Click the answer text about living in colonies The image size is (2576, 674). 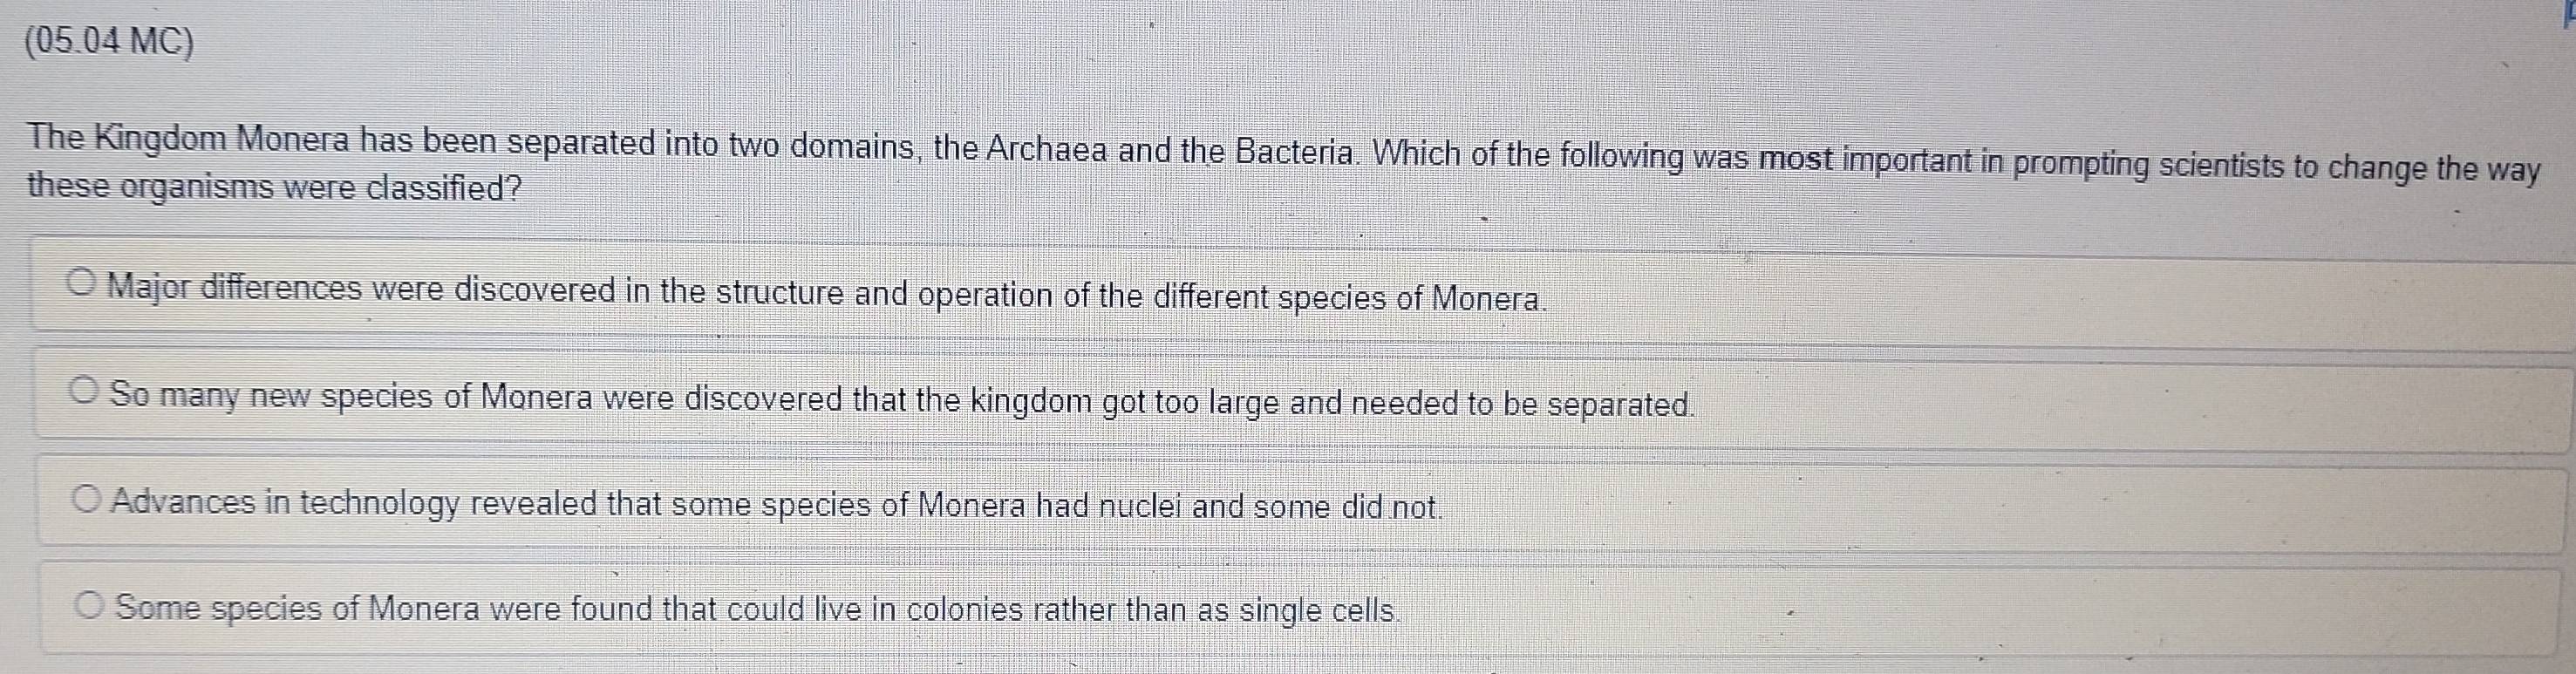tap(756, 609)
